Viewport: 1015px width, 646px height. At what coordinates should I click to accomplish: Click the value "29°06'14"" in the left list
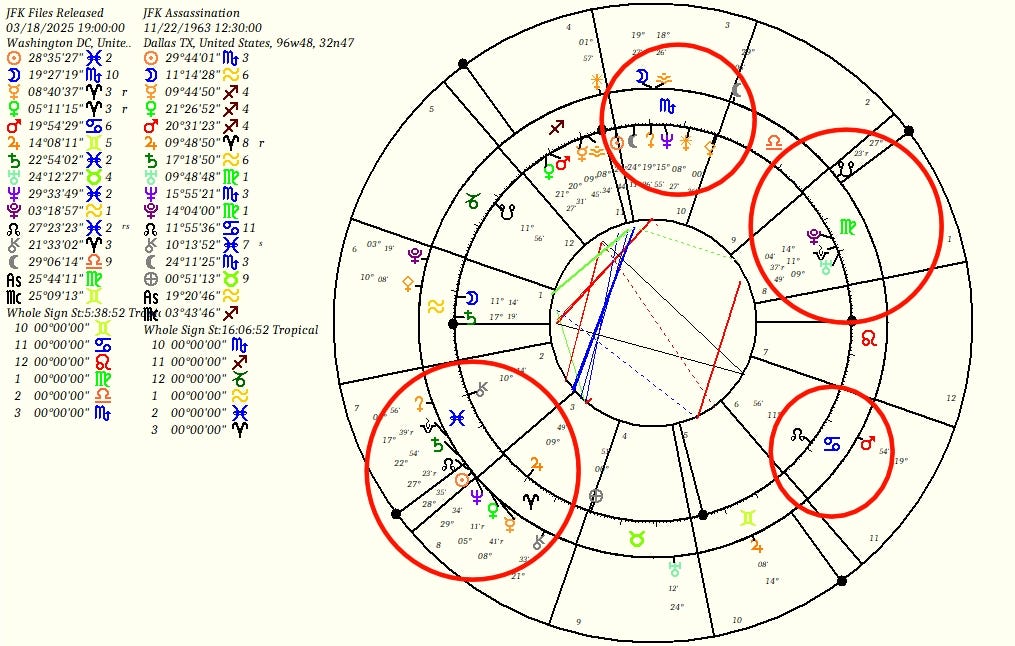click(56, 262)
